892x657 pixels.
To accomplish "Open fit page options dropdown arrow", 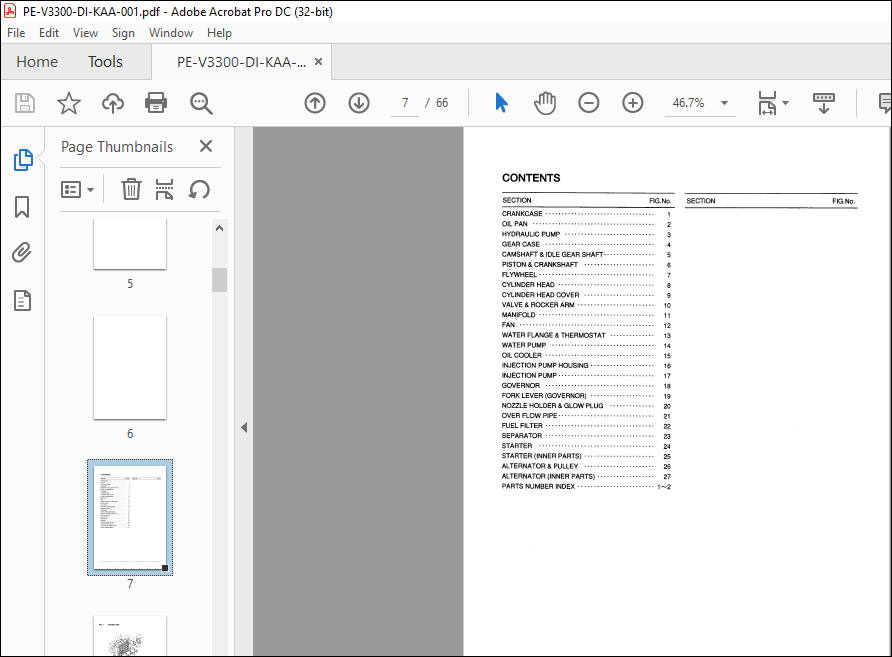I will 786,103.
